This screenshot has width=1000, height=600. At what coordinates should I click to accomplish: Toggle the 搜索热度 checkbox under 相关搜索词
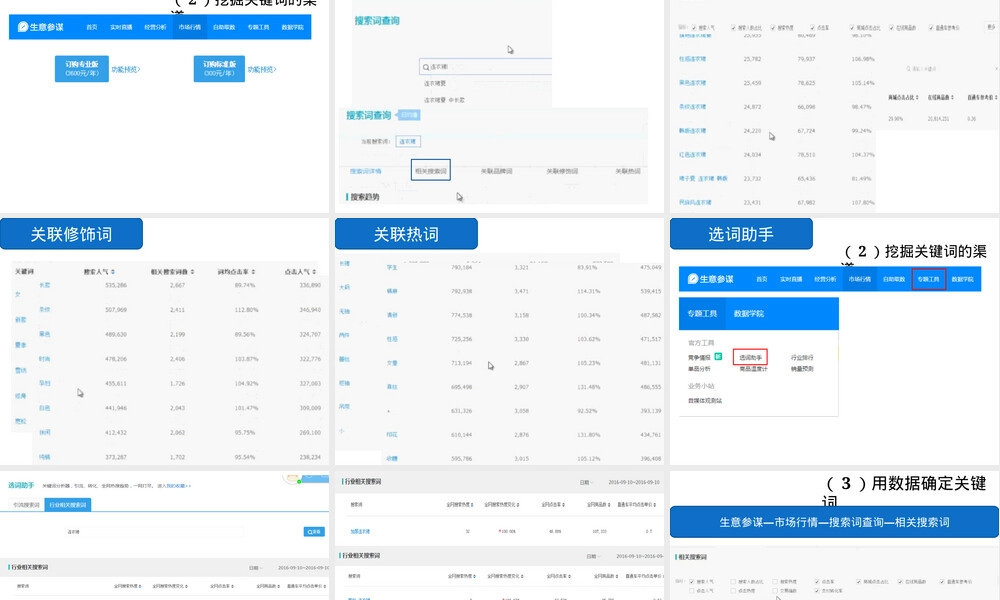point(776,582)
